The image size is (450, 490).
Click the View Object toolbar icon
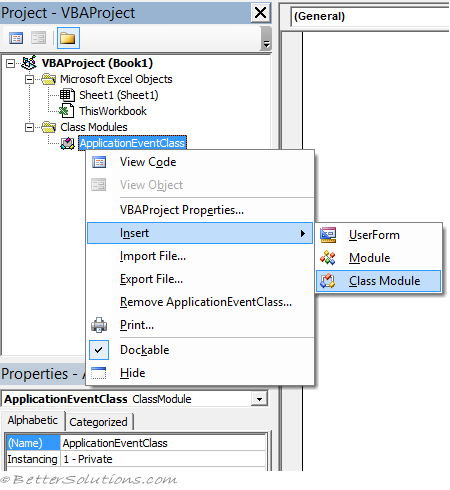(38, 38)
